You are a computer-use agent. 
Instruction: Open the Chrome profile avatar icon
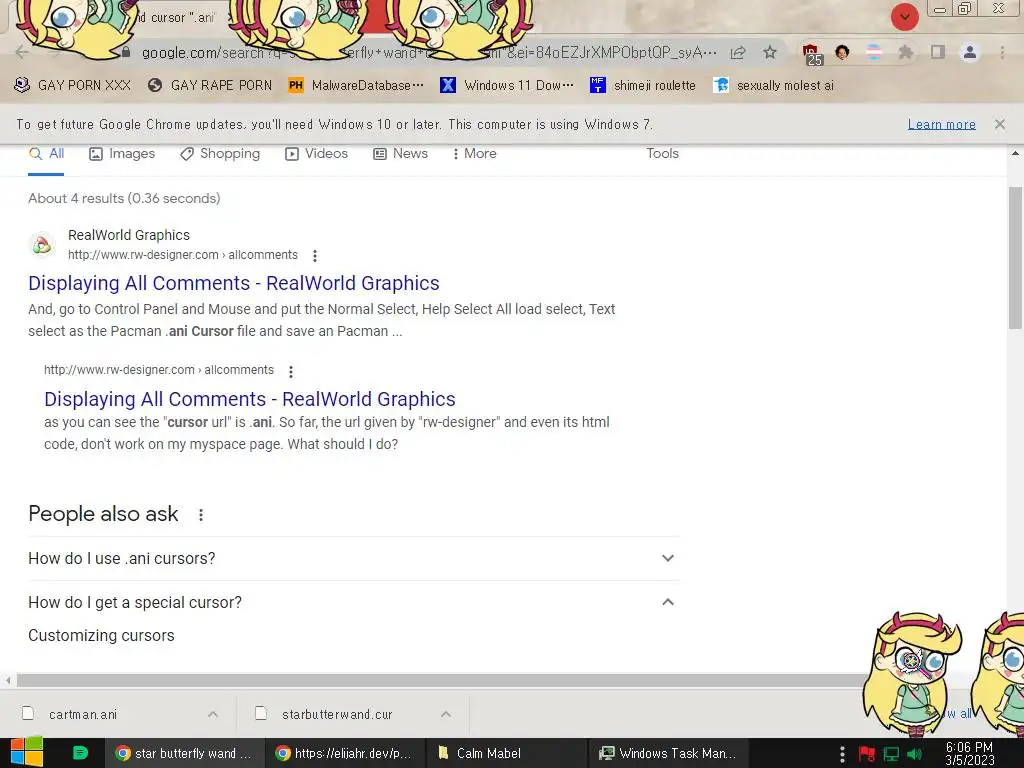tap(970, 52)
